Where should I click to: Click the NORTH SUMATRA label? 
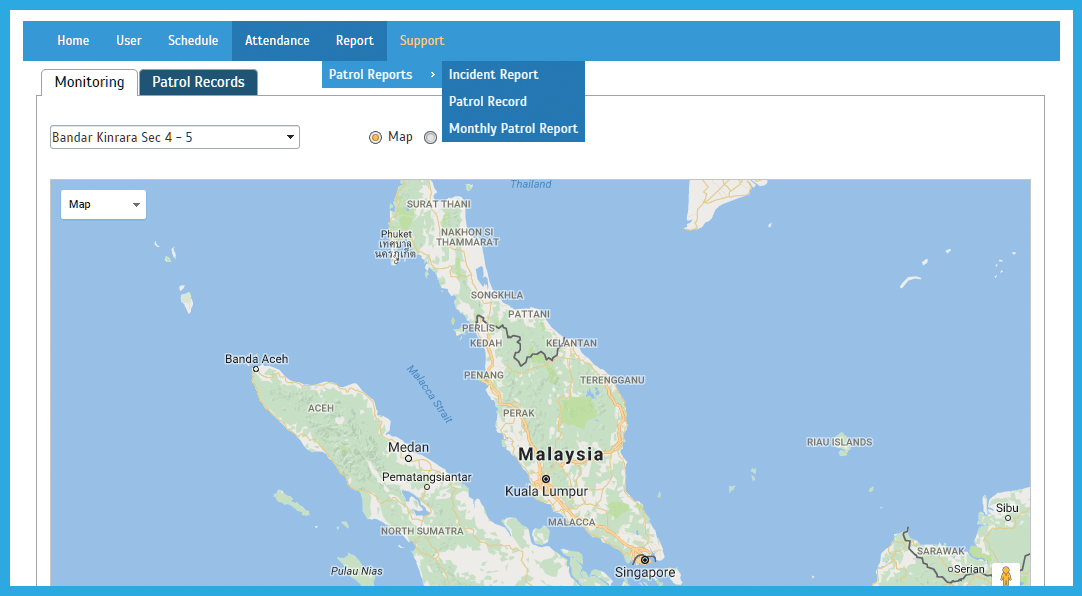click(422, 531)
